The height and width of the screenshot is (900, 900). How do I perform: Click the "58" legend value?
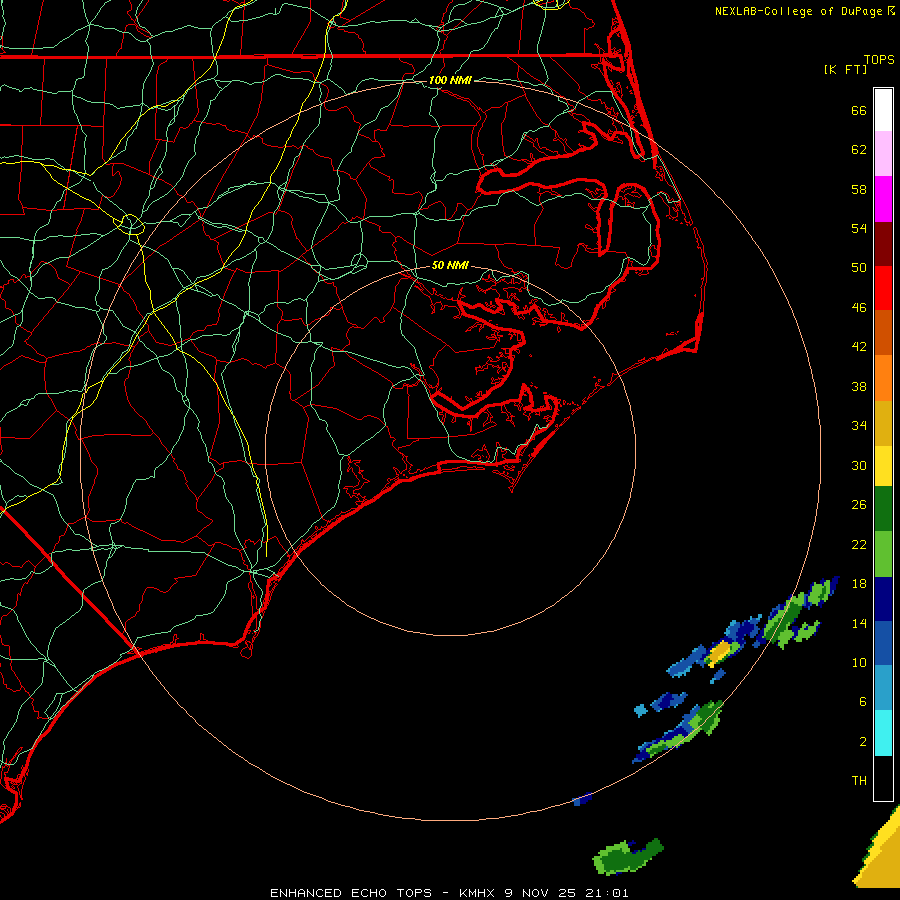(859, 189)
